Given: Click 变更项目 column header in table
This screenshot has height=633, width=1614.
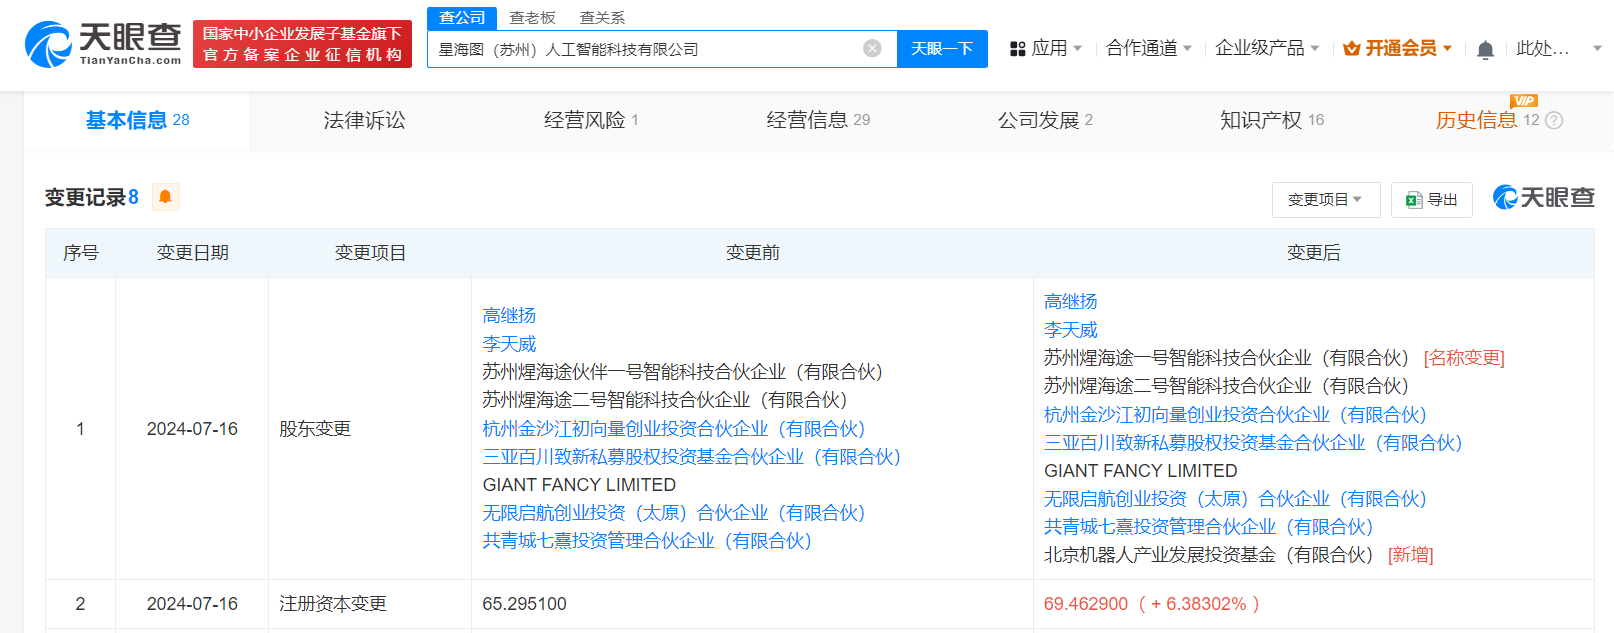Looking at the screenshot, I should (370, 253).
